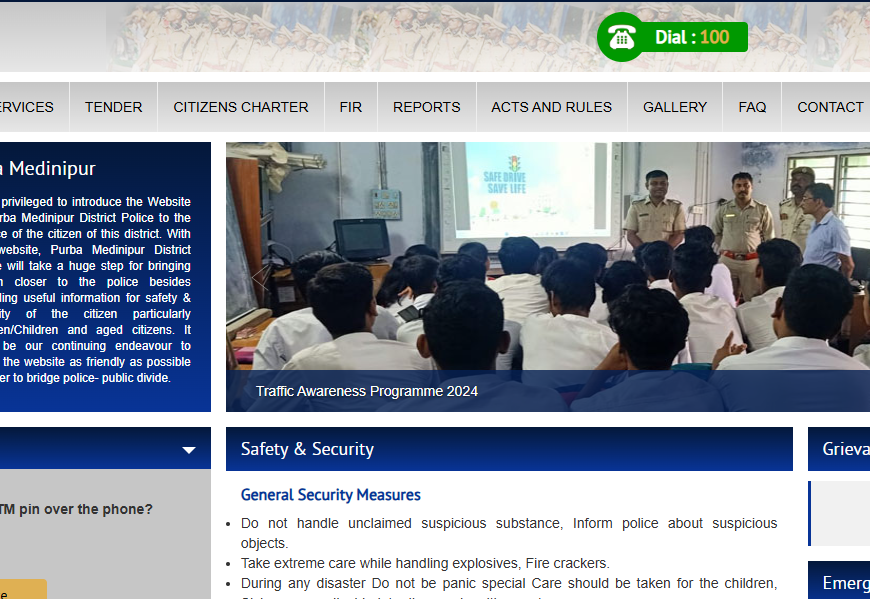
Task: Click the CONTACT menu item
Action: click(x=830, y=107)
